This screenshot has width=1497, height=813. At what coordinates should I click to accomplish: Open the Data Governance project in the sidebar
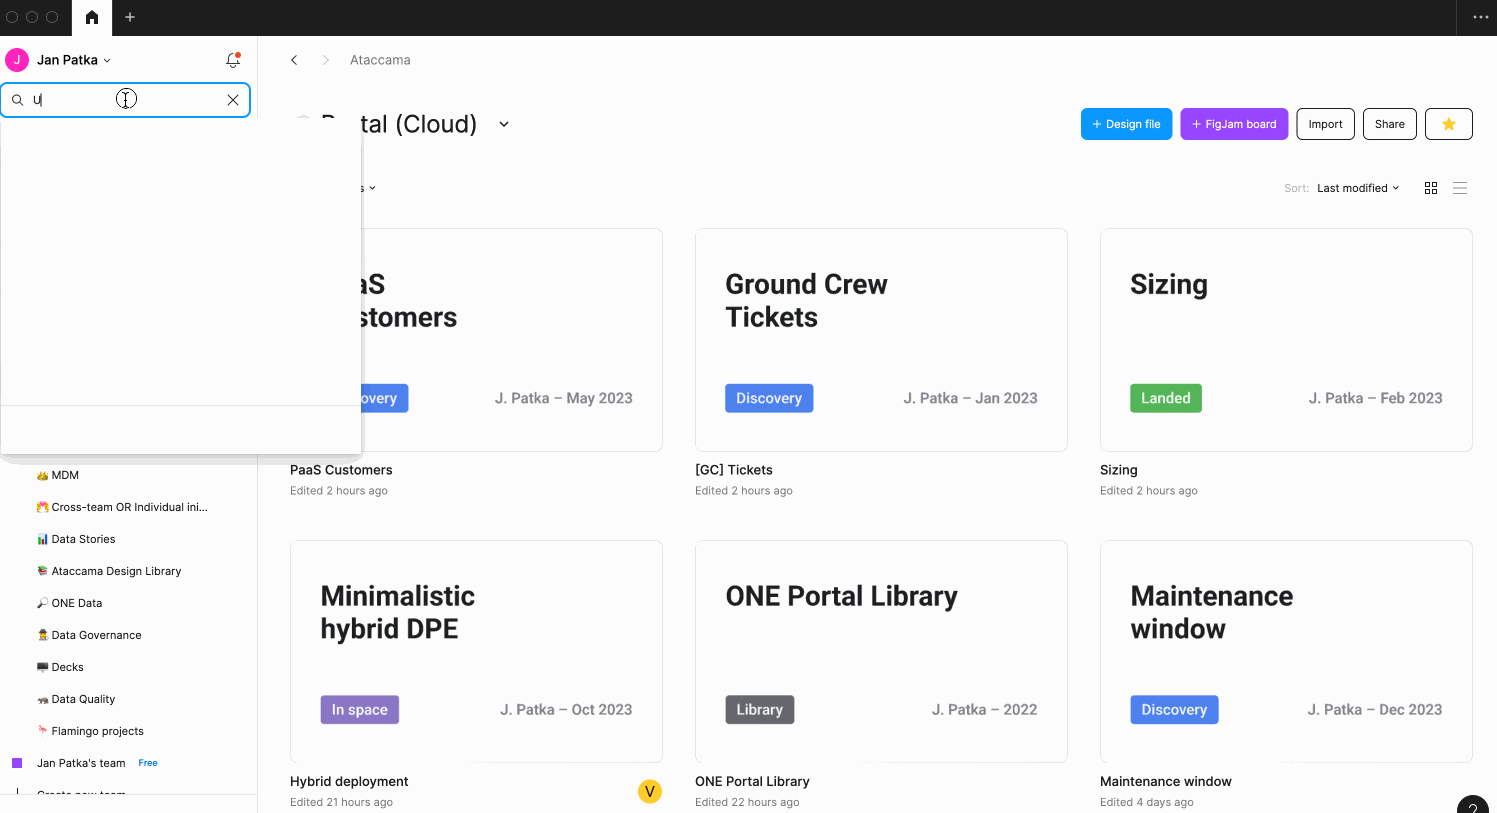96,635
